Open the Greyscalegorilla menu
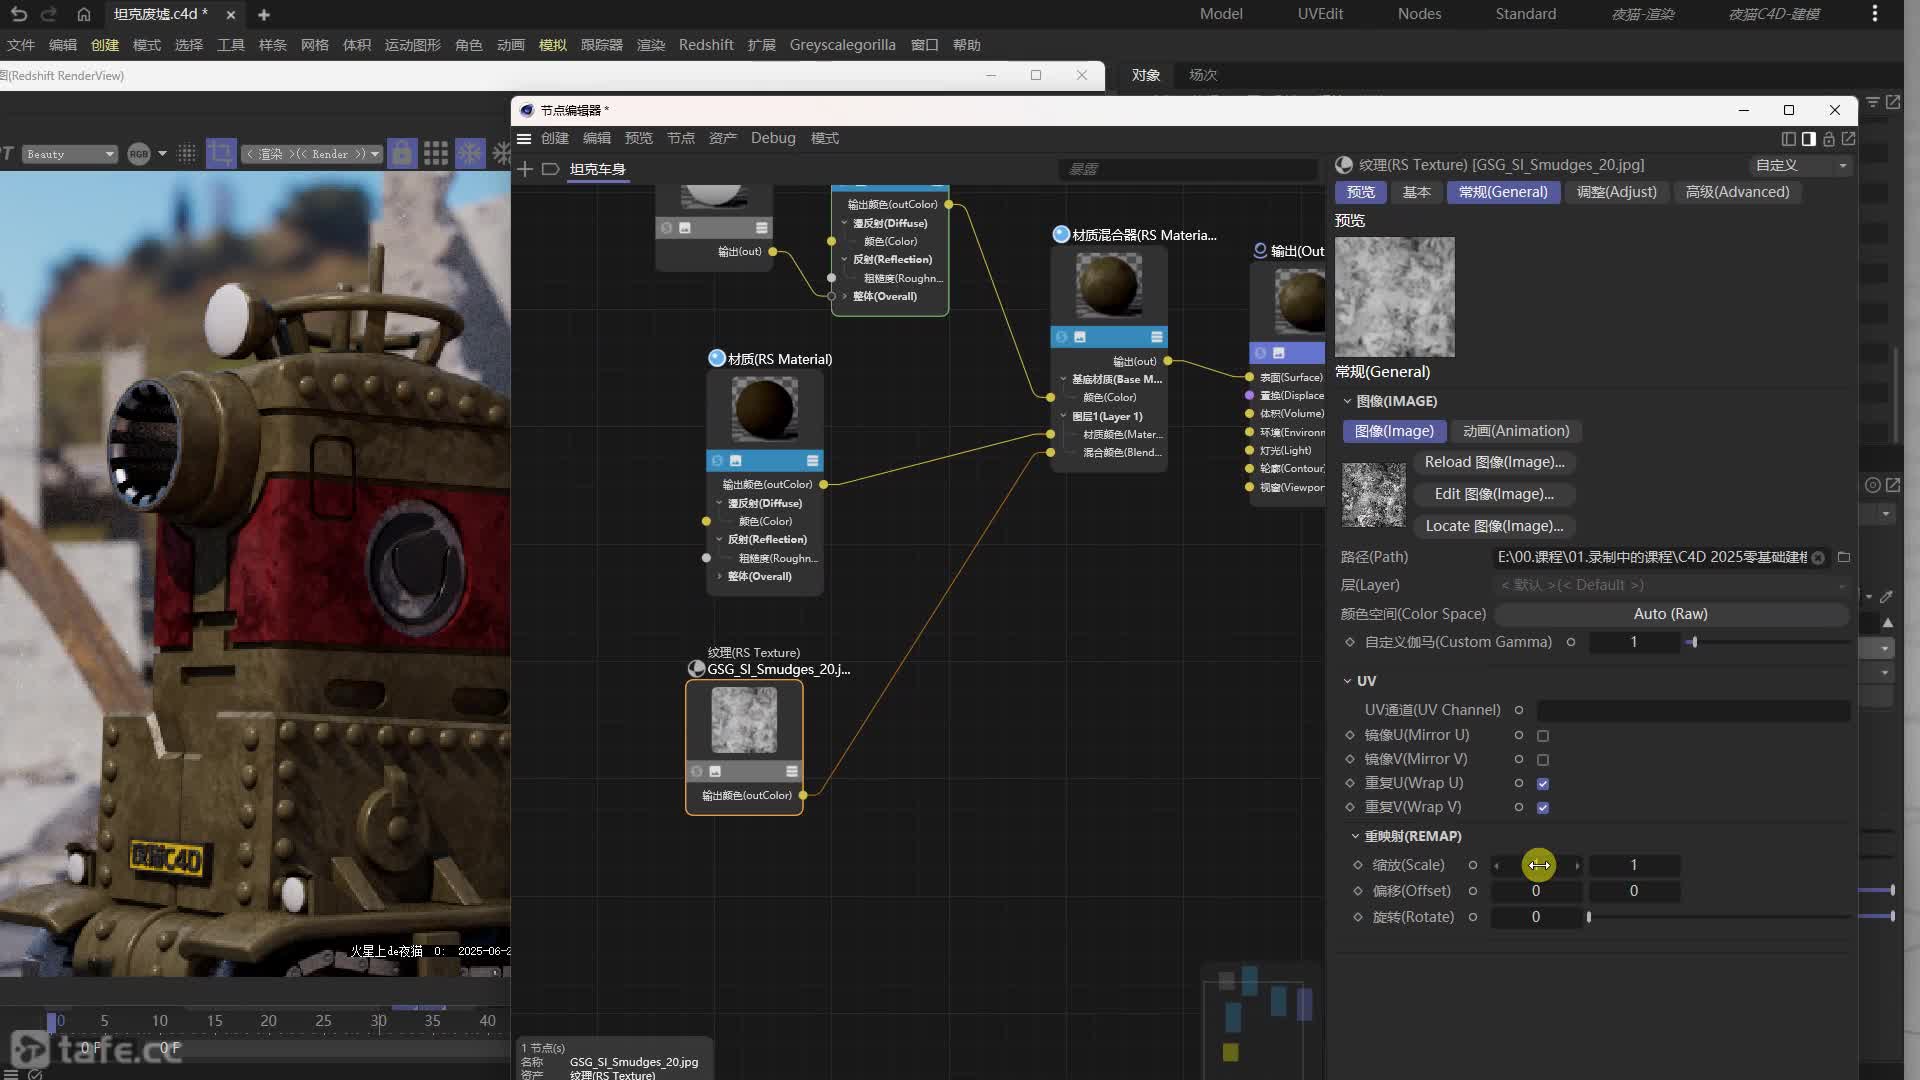This screenshot has width=1920, height=1080. (842, 45)
